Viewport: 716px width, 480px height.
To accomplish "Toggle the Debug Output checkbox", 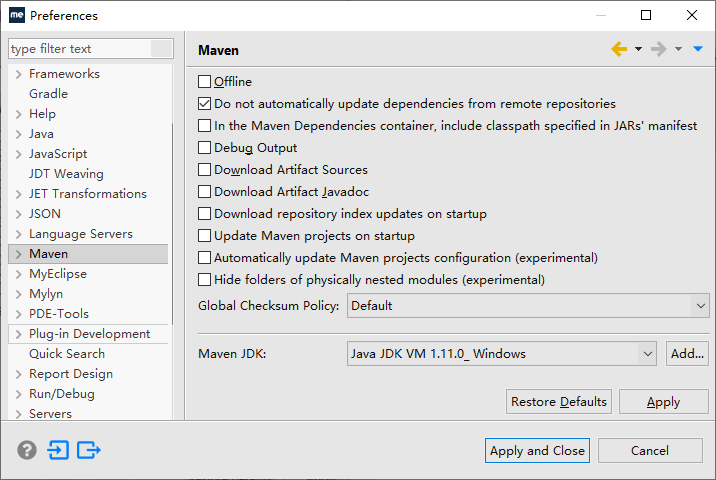I will click(x=205, y=148).
